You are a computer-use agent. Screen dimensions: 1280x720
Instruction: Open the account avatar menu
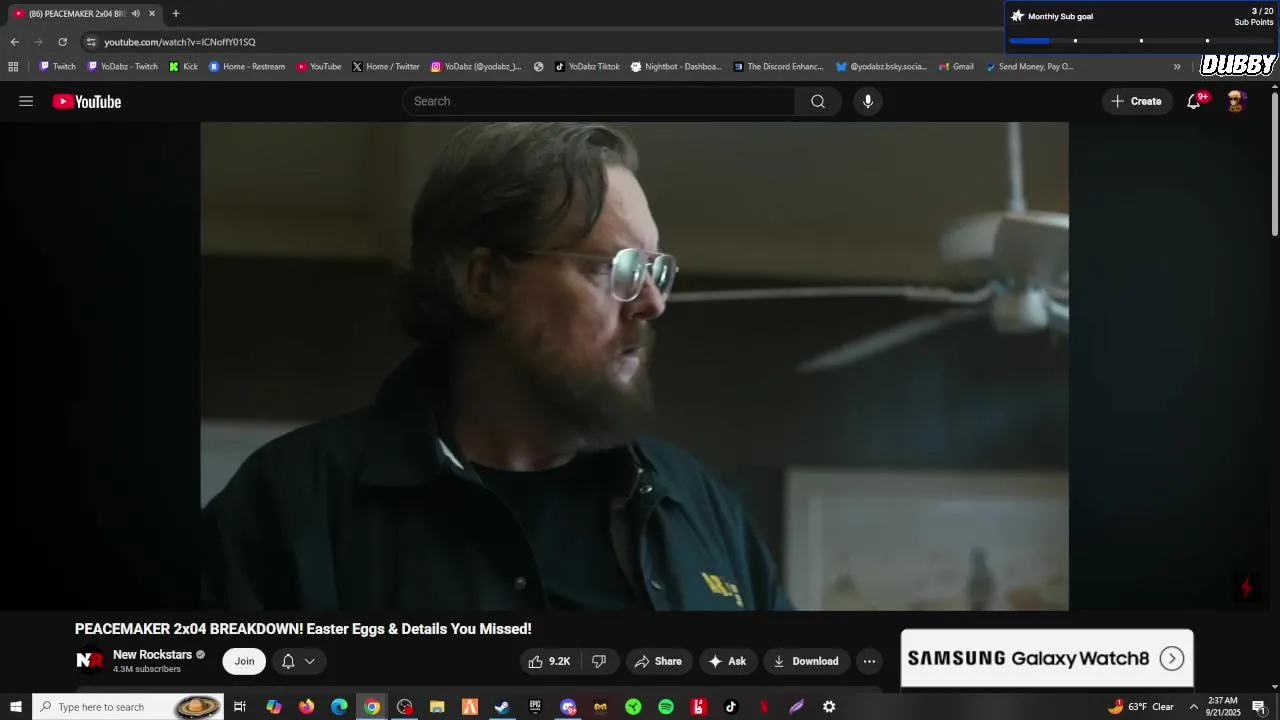tap(1236, 101)
